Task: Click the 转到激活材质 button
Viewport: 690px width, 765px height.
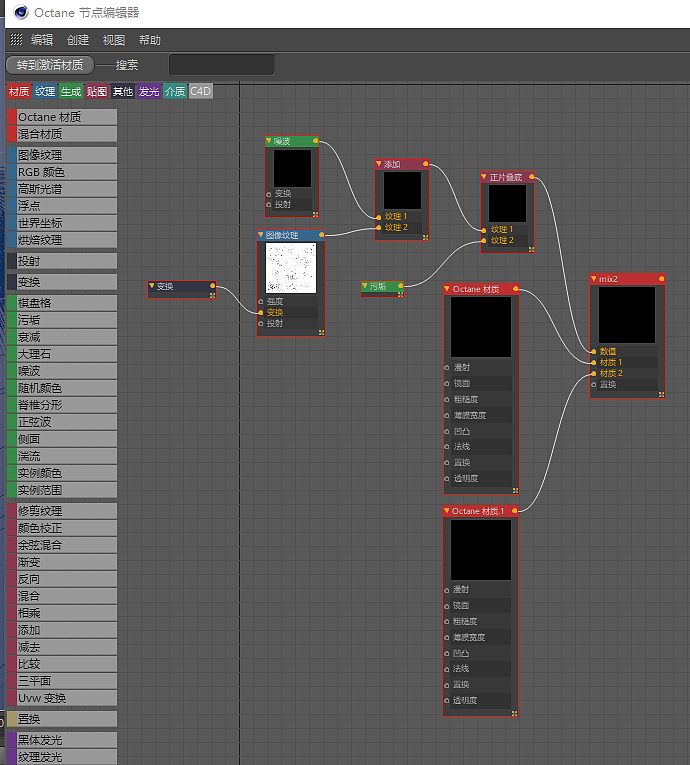Action: pos(50,65)
